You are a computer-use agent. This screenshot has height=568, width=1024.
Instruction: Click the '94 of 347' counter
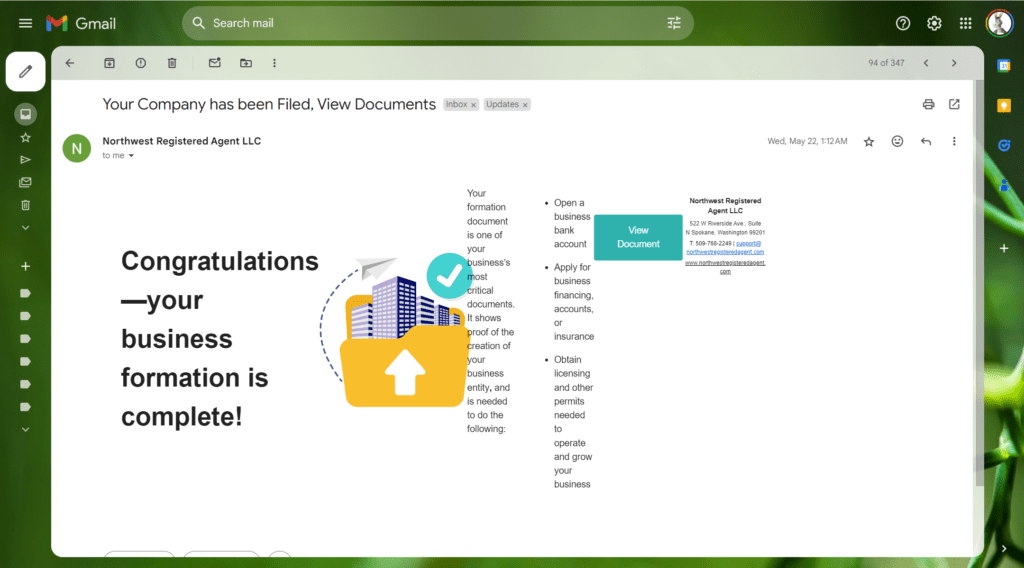coord(886,63)
